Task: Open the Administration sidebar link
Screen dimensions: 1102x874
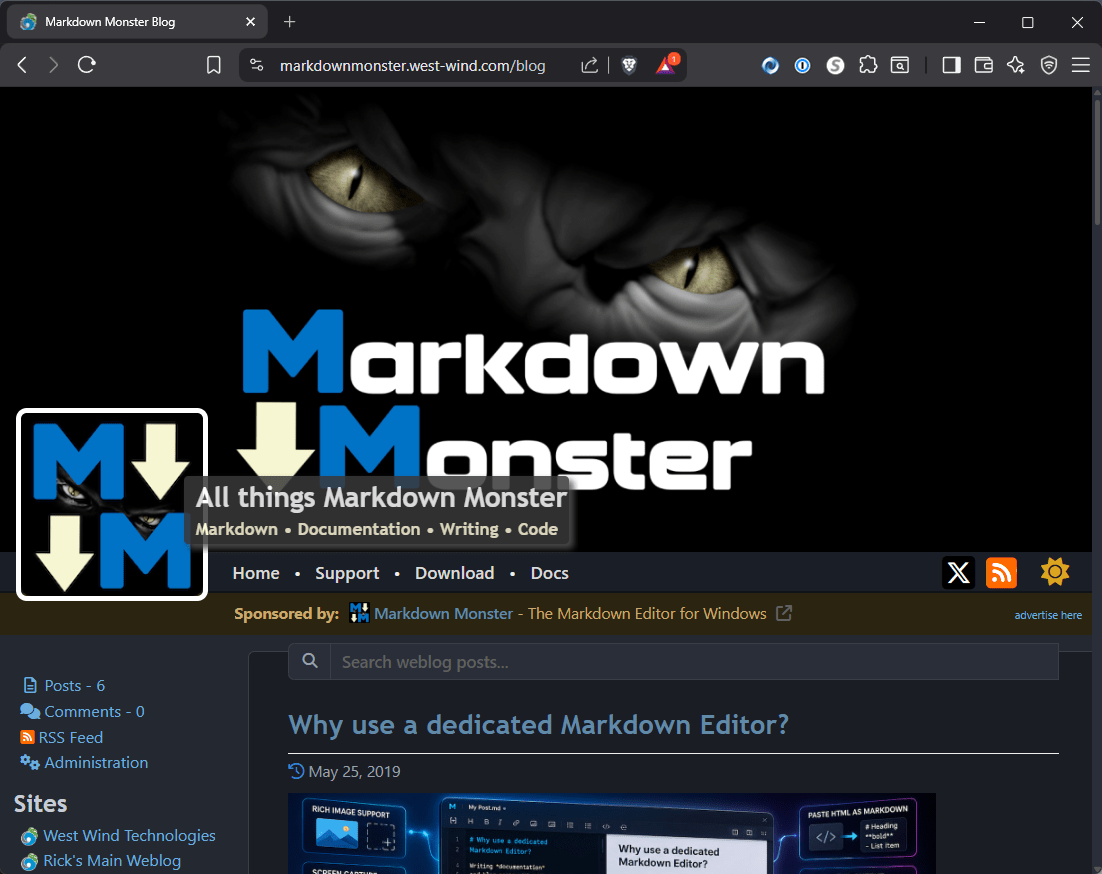Action: pos(96,763)
